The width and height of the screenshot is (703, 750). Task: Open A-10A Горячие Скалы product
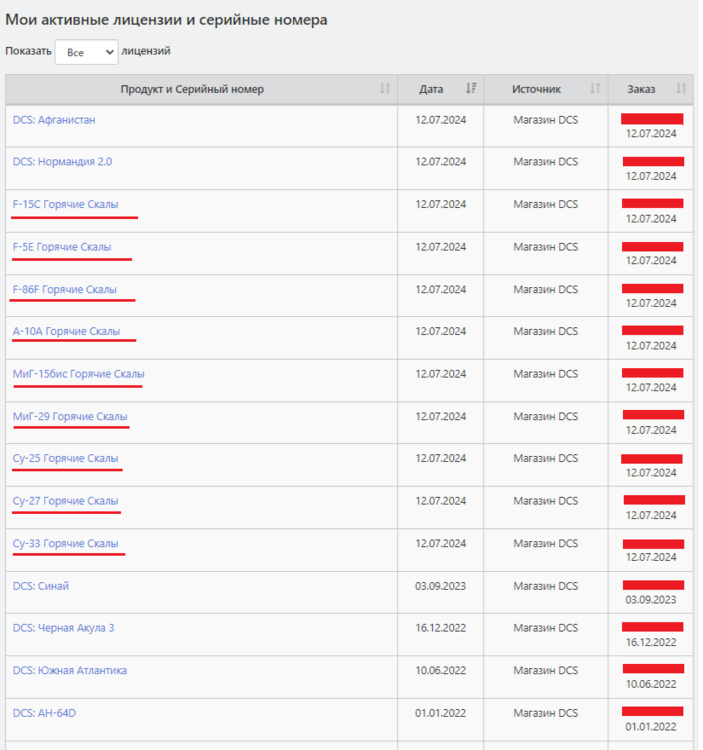coord(66,332)
